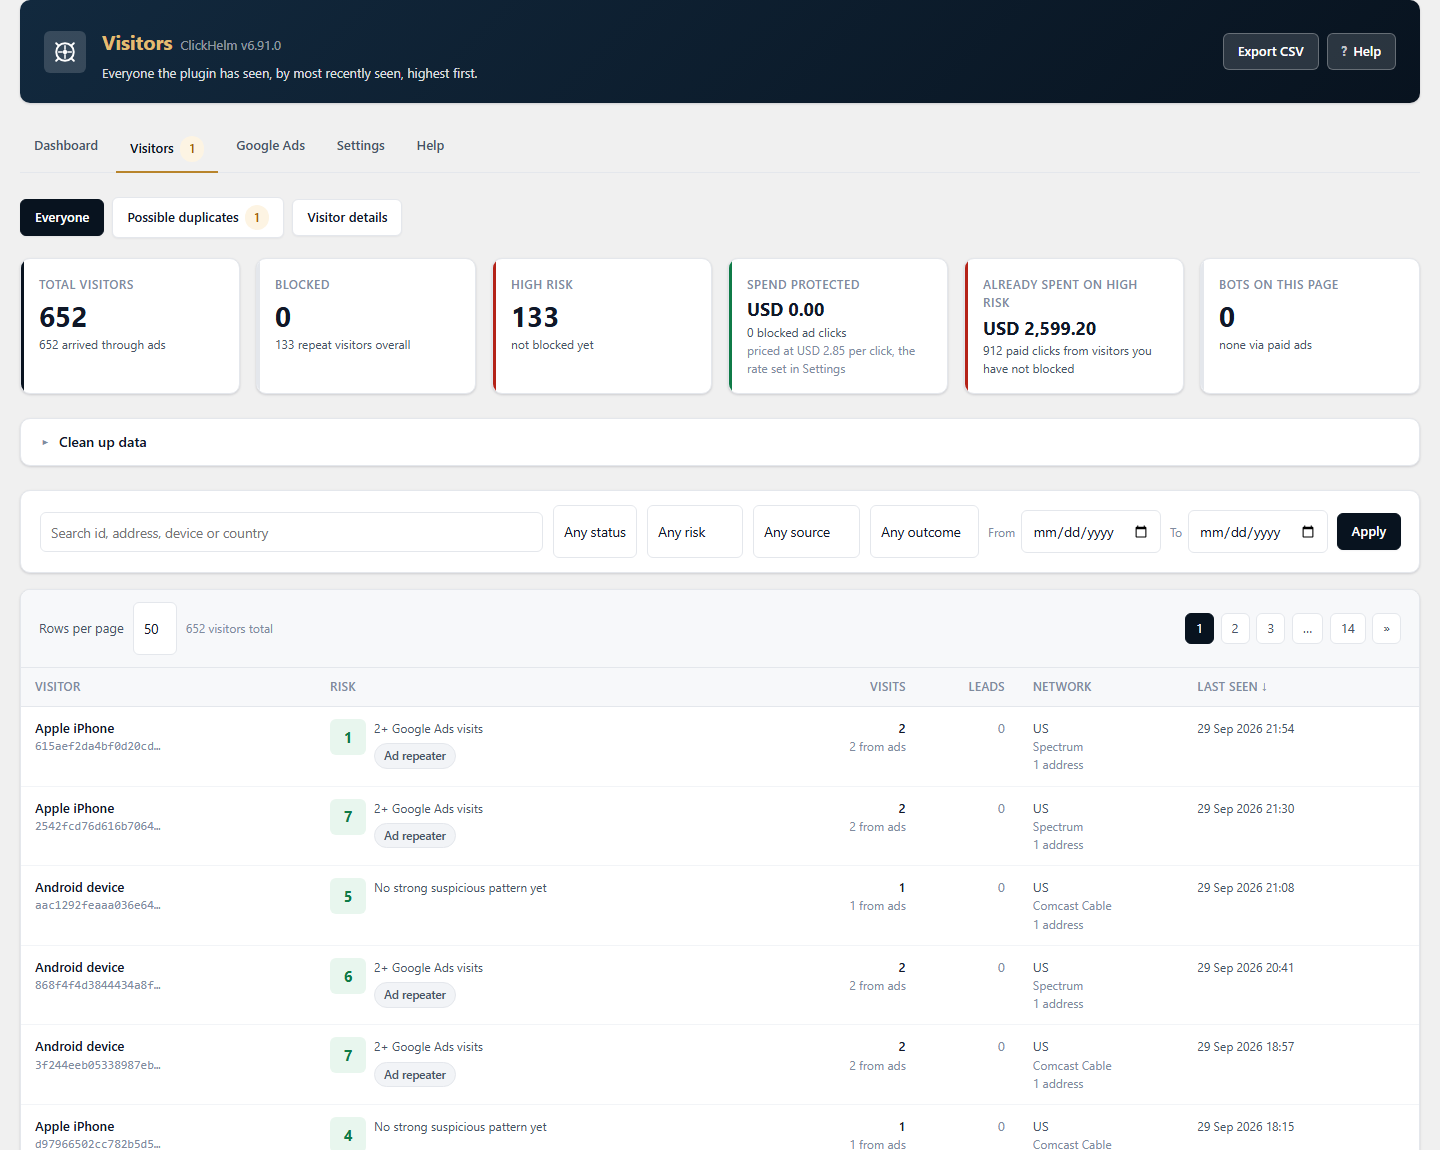Open the Google Ads tab
The height and width of the screenshot is (1150, 1440).
(x=271, y=146)
